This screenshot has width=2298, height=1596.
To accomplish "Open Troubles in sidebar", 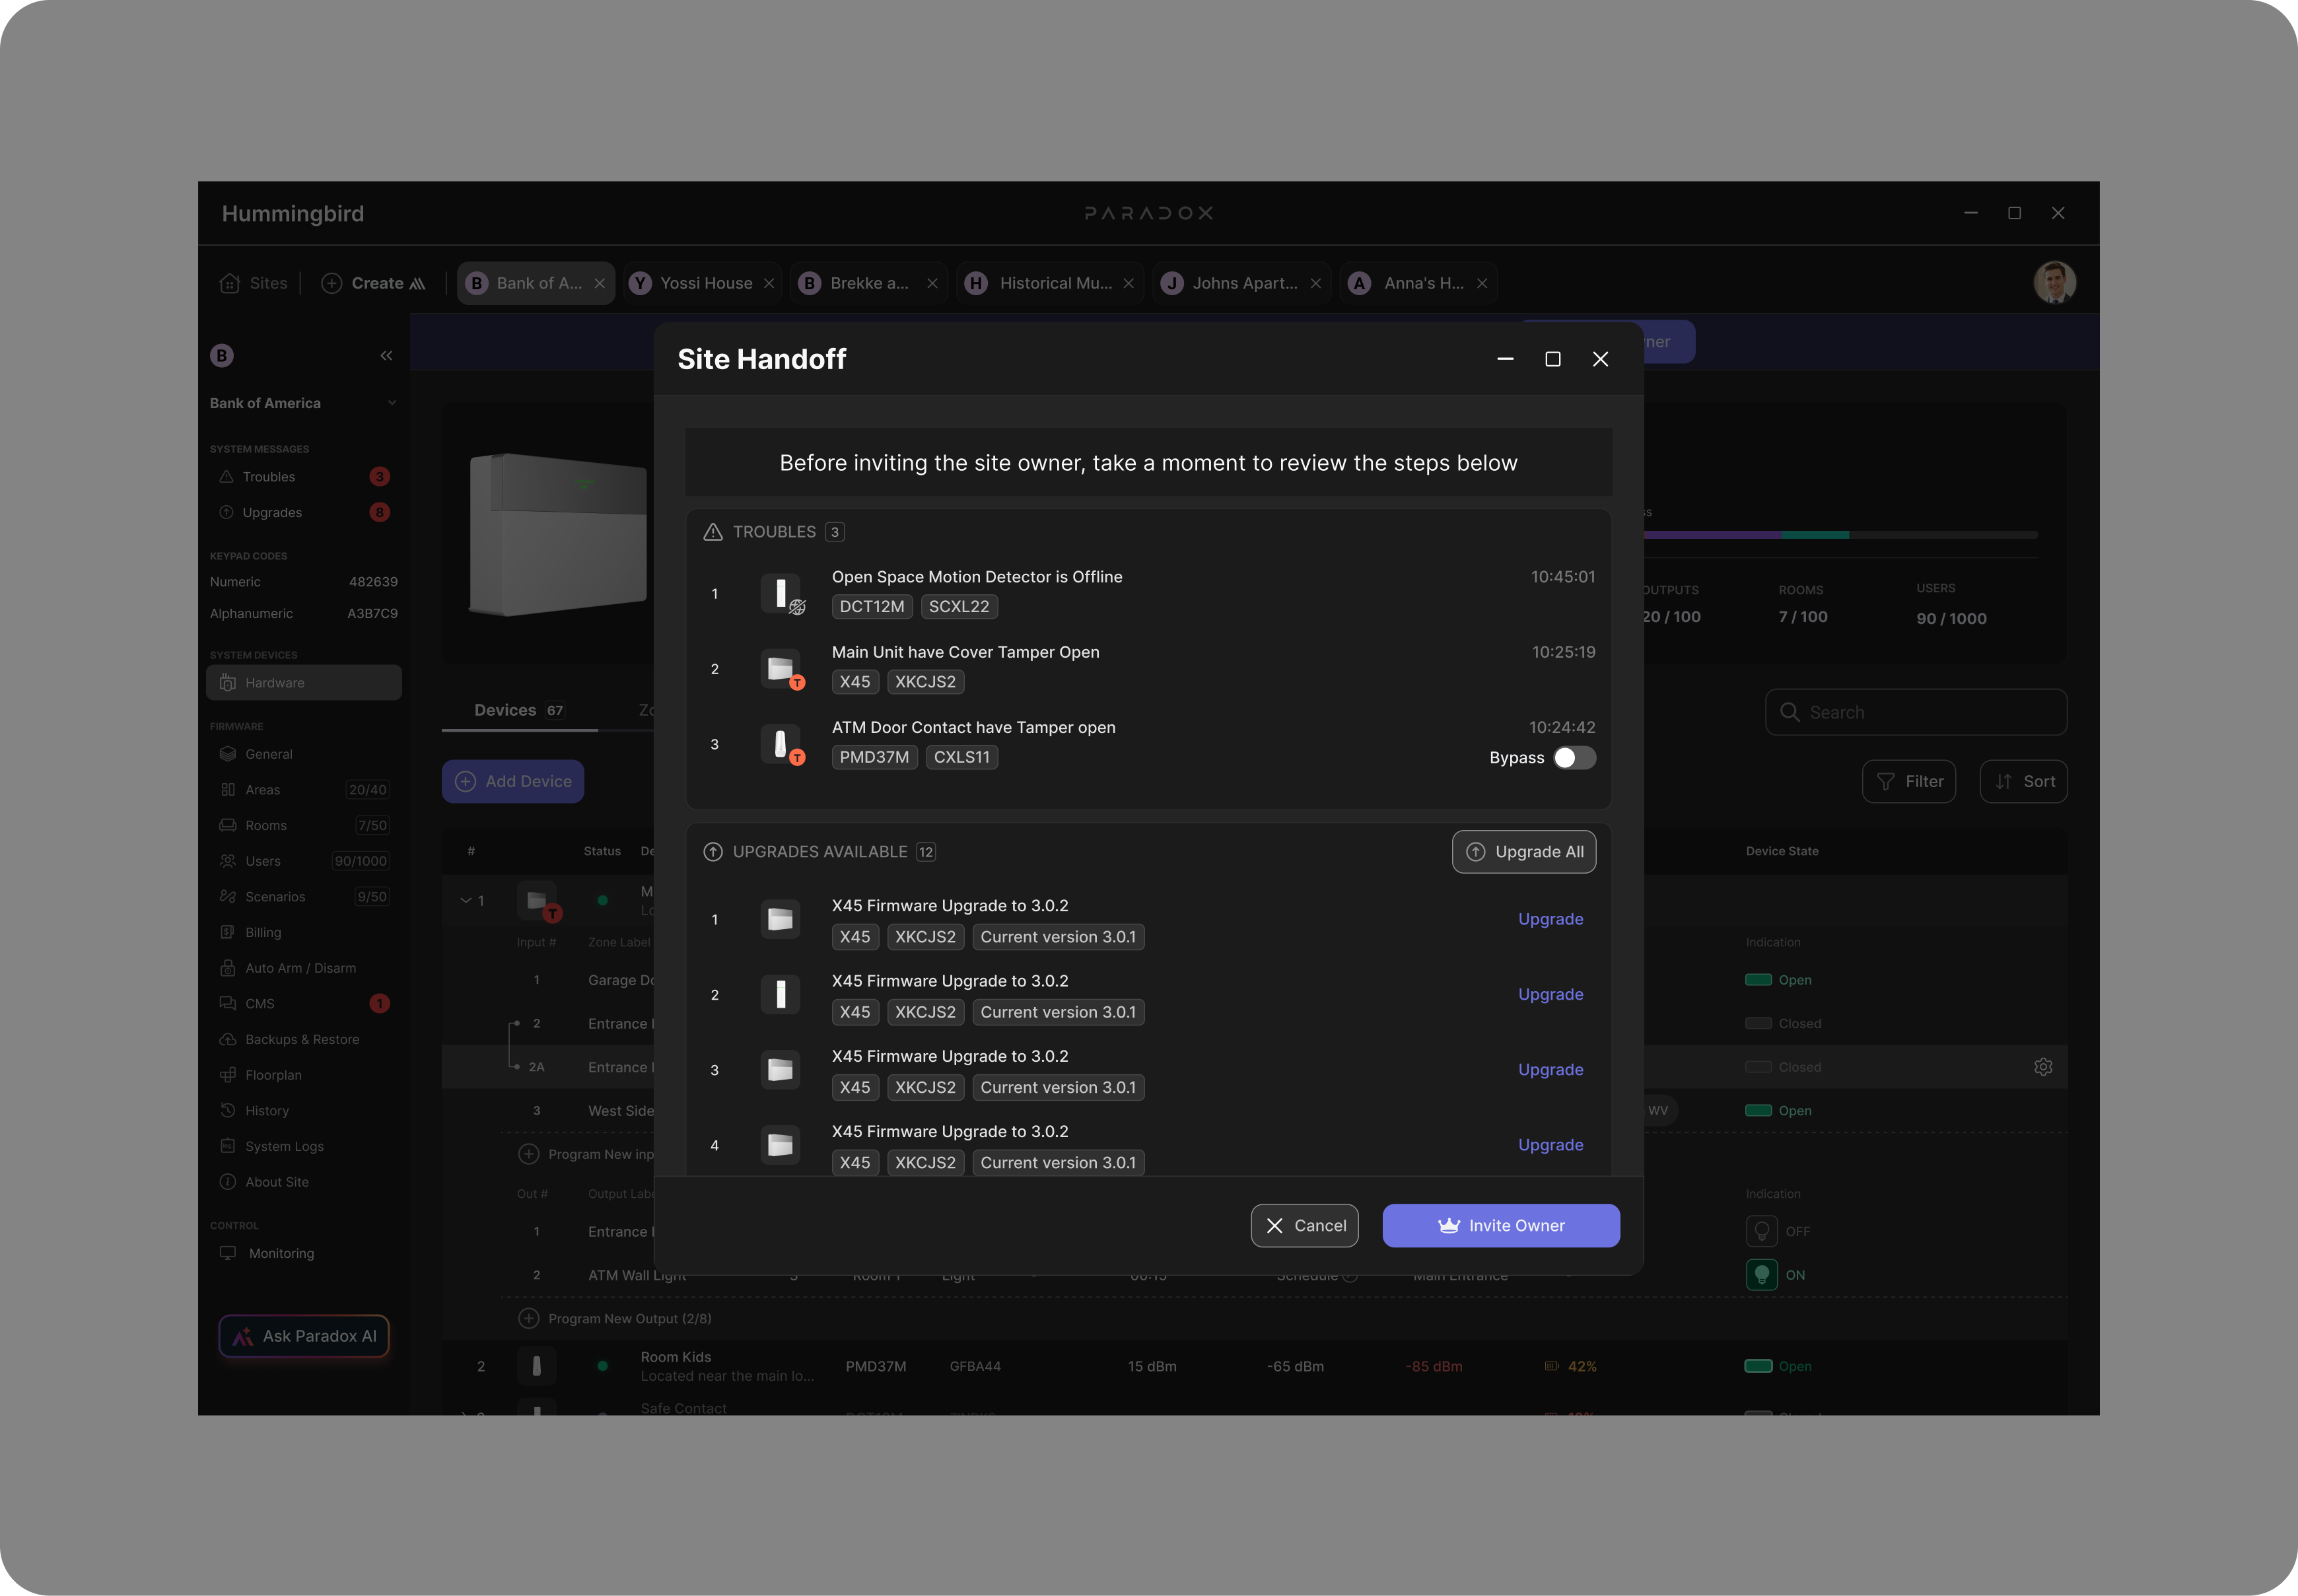I will (303, 477).
